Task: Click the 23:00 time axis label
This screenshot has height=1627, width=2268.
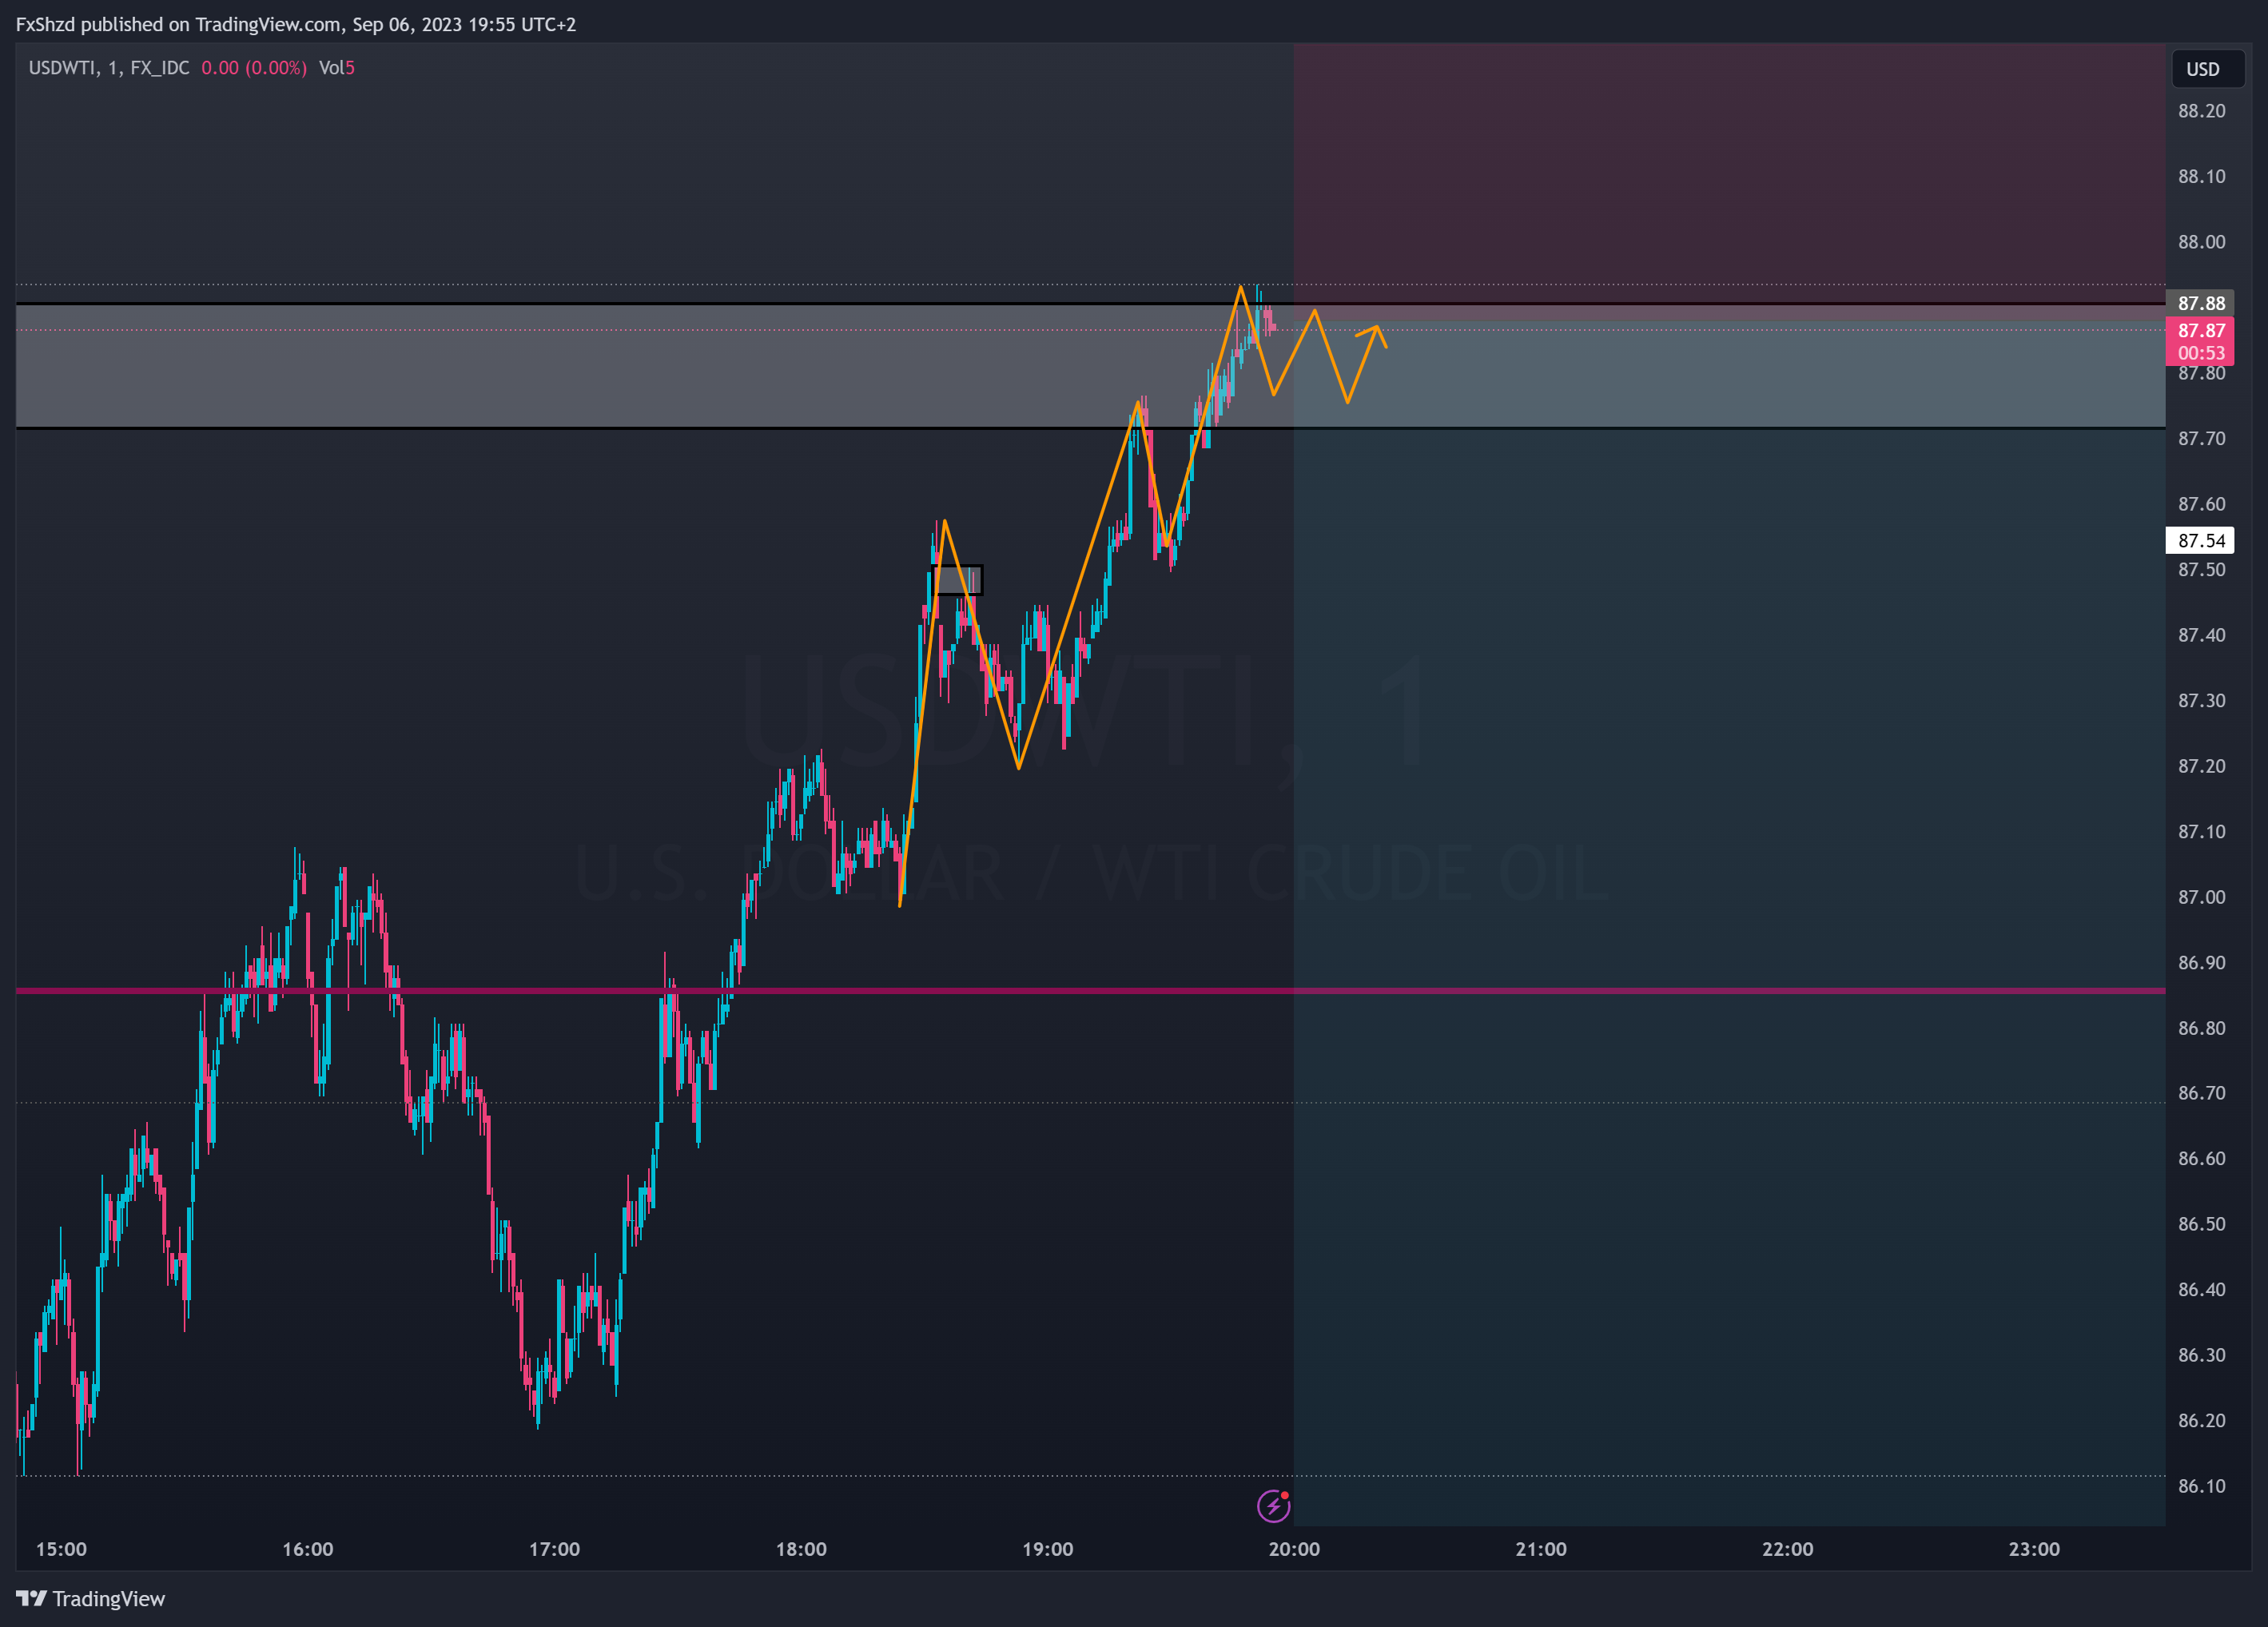Action: [x=2034, y=1549]
